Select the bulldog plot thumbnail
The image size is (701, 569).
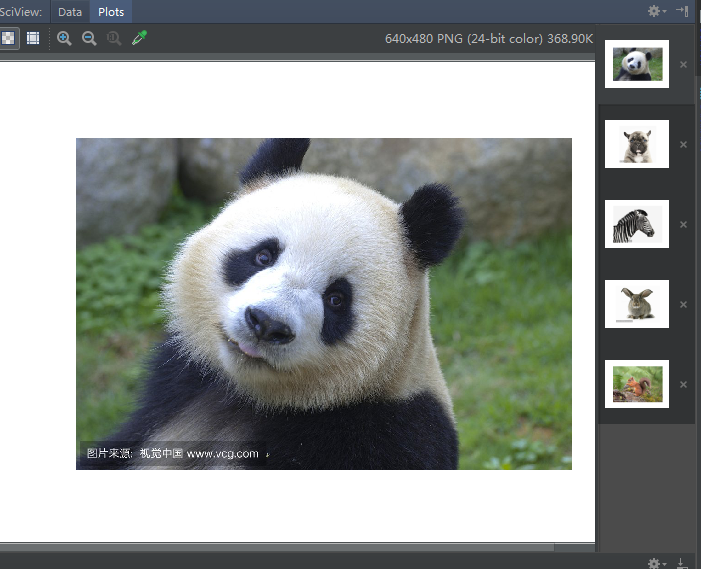pyautogui.click(x=637, y=144)
